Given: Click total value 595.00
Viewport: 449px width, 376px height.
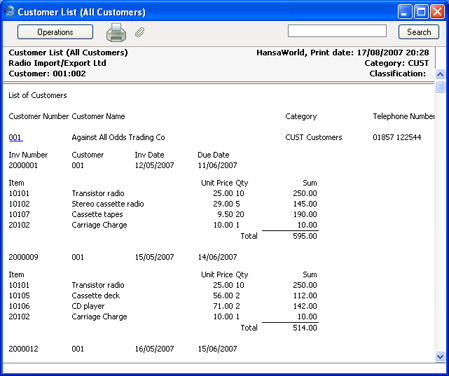Looking at the screenshot, I should tap(305, 236).
